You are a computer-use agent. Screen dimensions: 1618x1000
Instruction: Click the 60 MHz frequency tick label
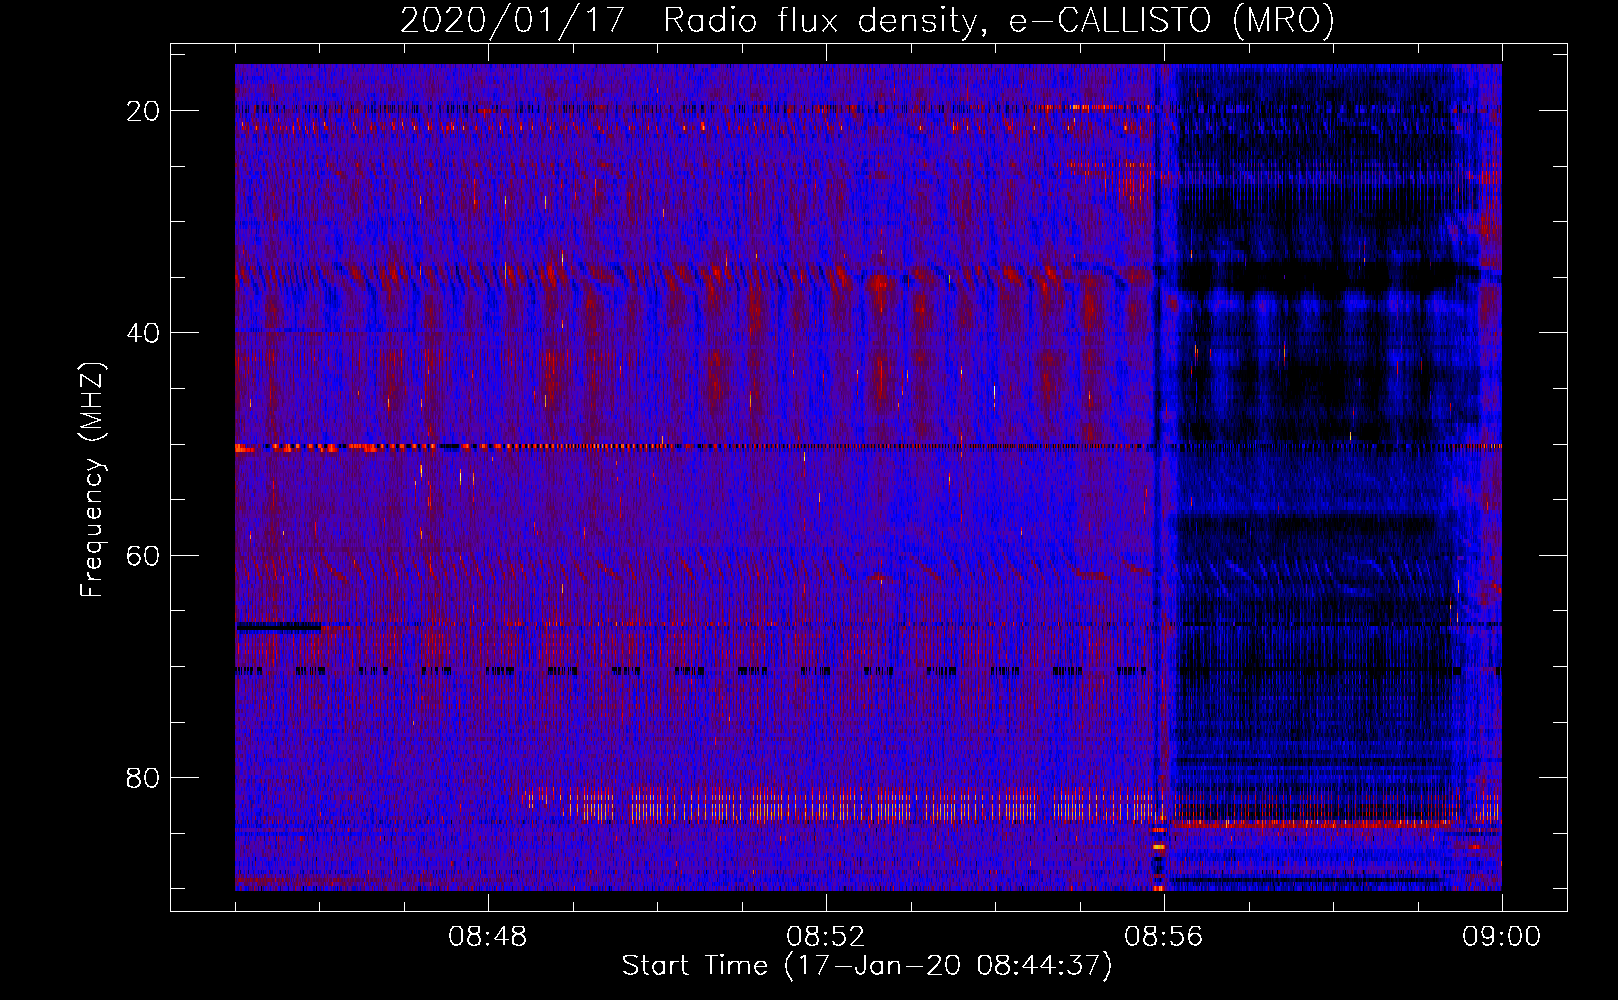(x=143, y=555)
